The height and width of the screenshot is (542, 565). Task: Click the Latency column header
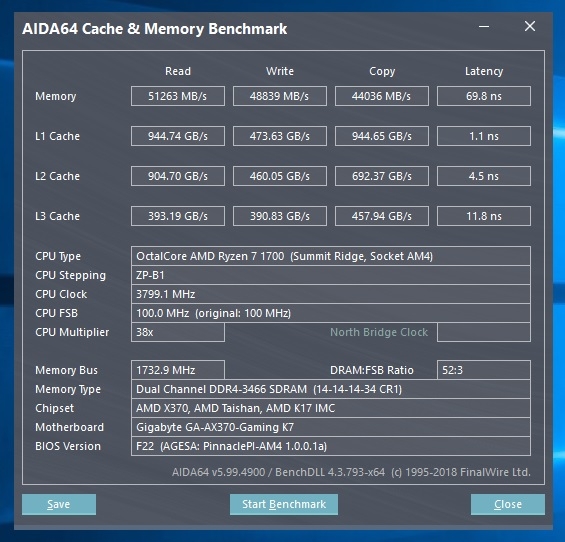[484, 71]
